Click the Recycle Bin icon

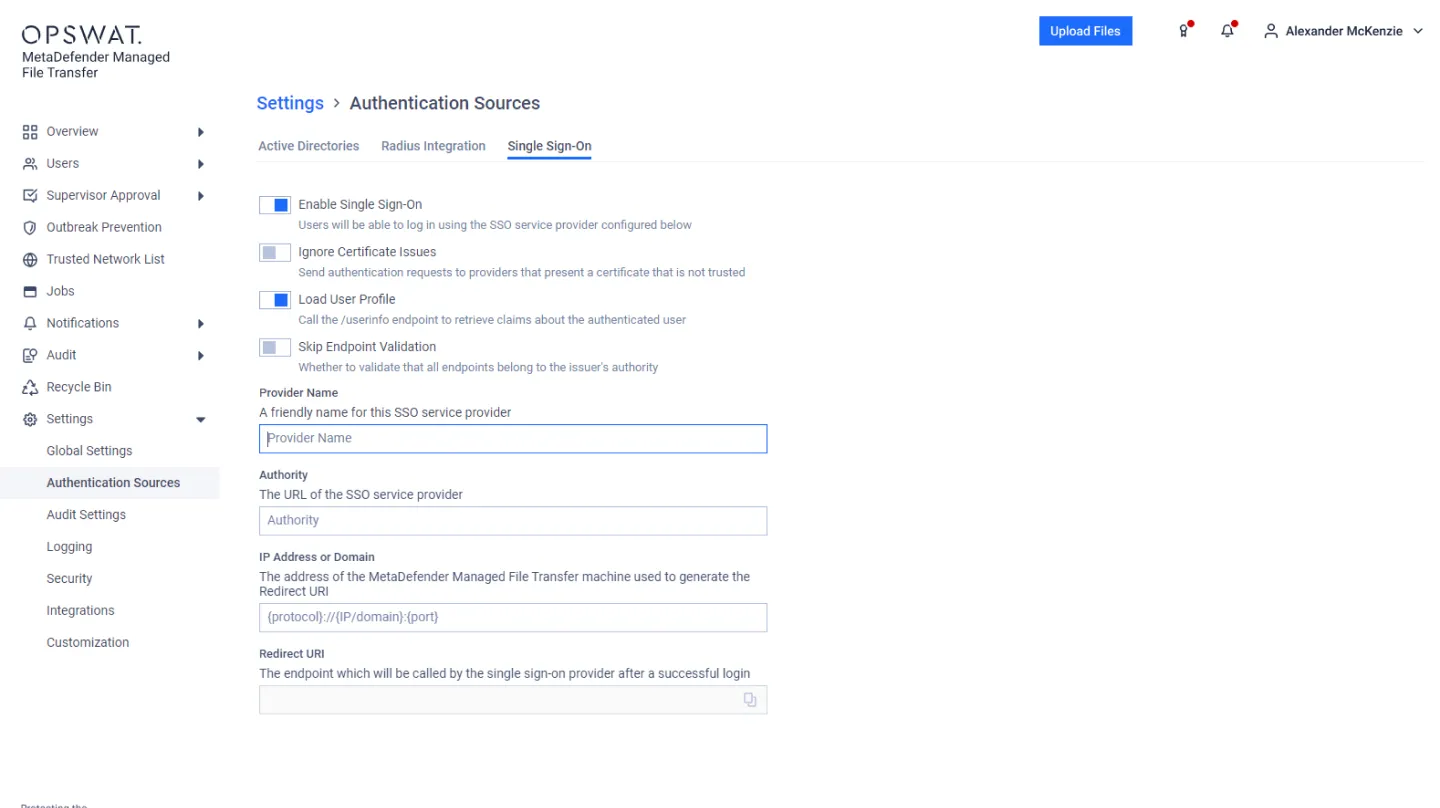[x=30, y=387]
